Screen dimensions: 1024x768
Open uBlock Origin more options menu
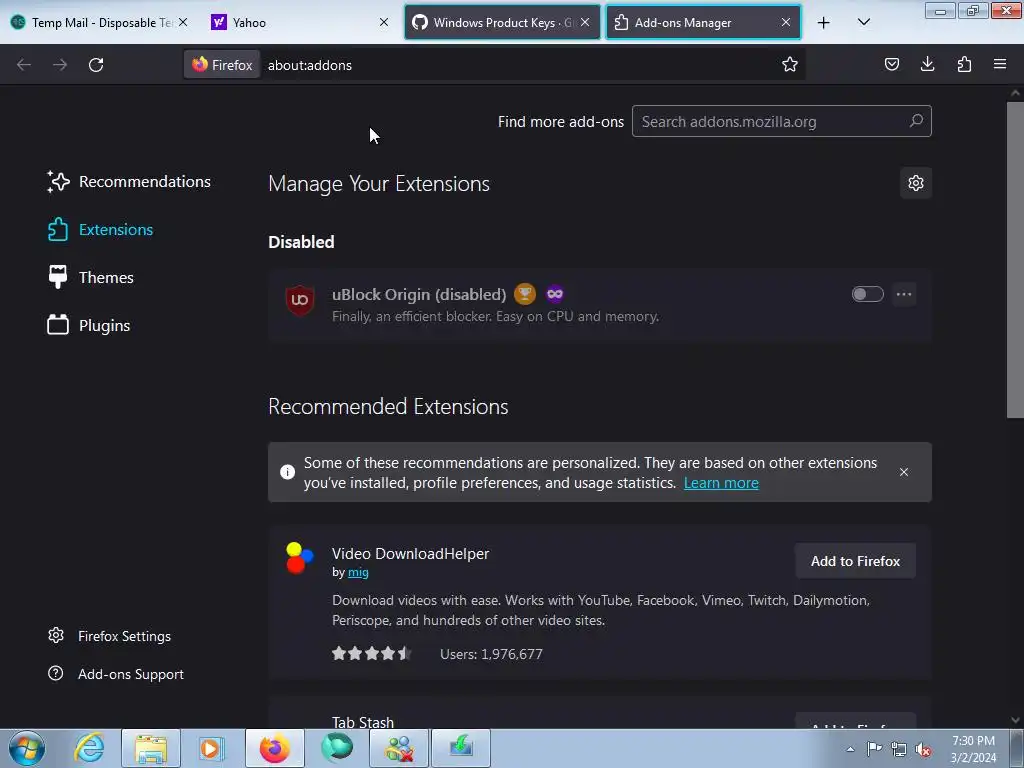904,294
